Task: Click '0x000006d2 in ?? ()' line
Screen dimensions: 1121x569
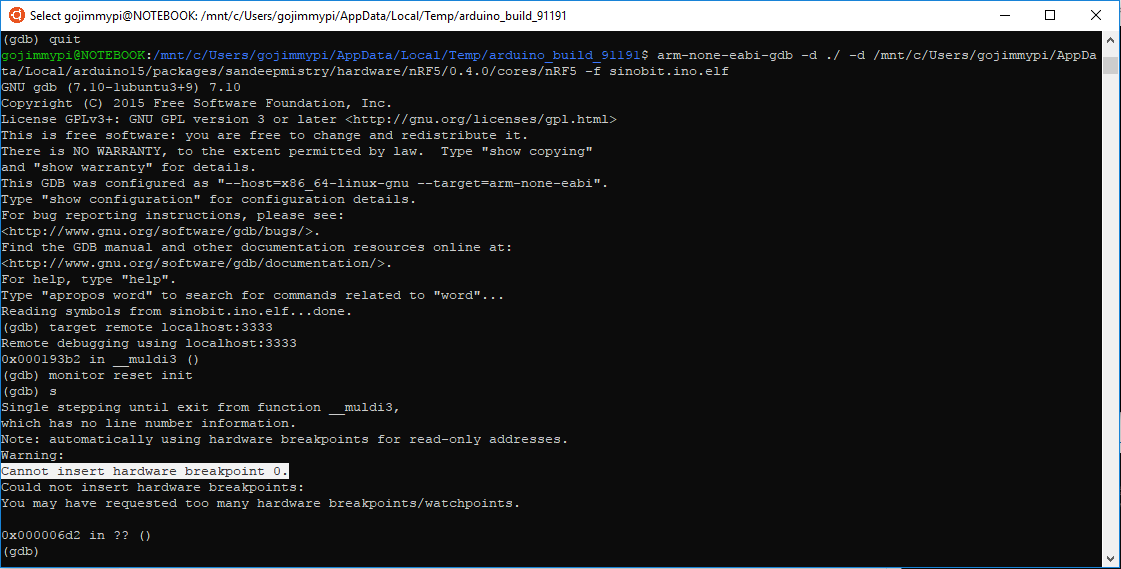Action: click(76, 535)
